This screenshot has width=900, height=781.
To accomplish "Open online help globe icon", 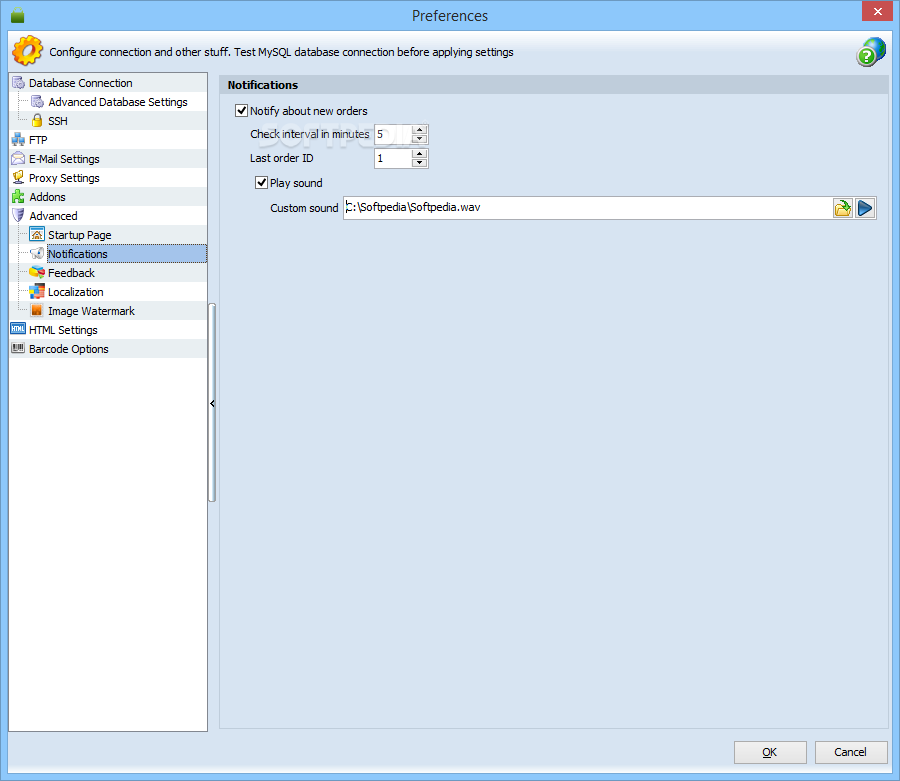I will (871, 52).
